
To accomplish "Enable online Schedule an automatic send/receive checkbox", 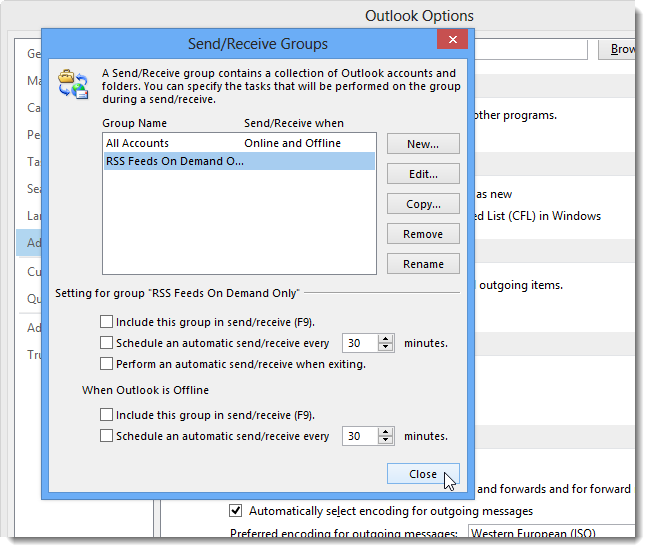I will pyautogui.click(x=106, y=343).
